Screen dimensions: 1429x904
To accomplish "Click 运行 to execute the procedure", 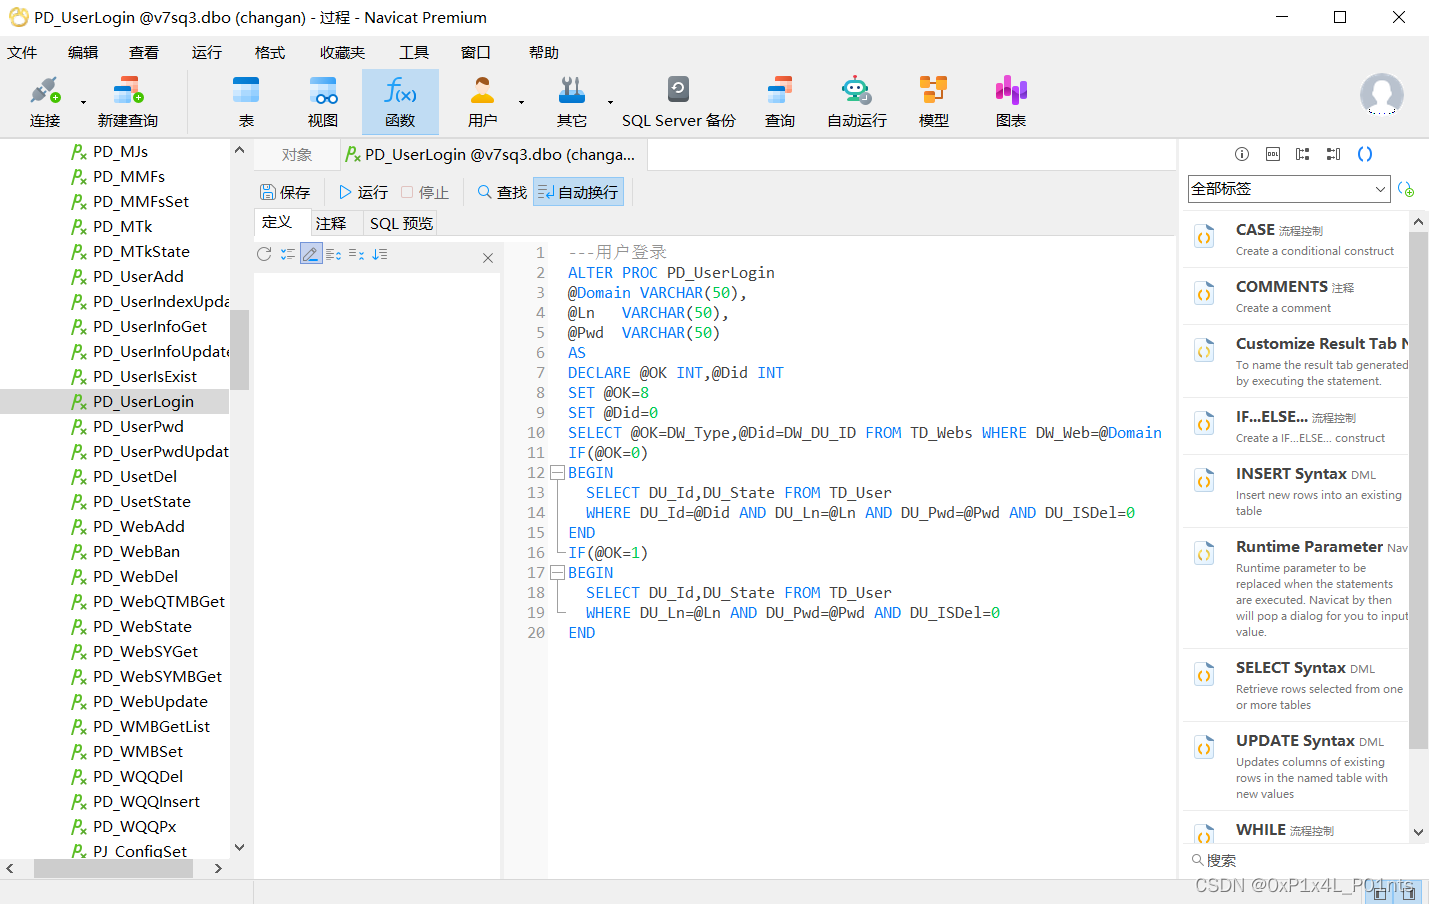I will (x=363, y=192).
